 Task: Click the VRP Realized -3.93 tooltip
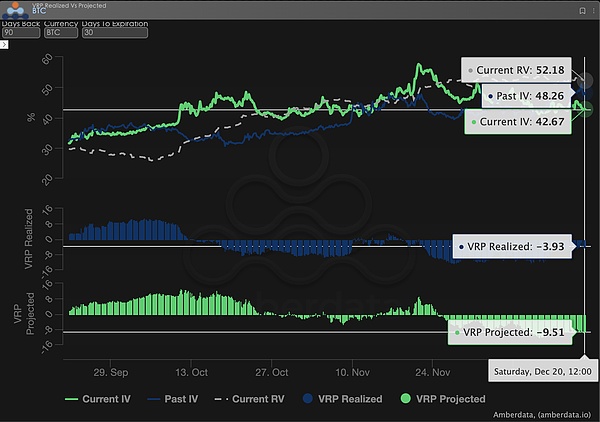tap(511, 247)
